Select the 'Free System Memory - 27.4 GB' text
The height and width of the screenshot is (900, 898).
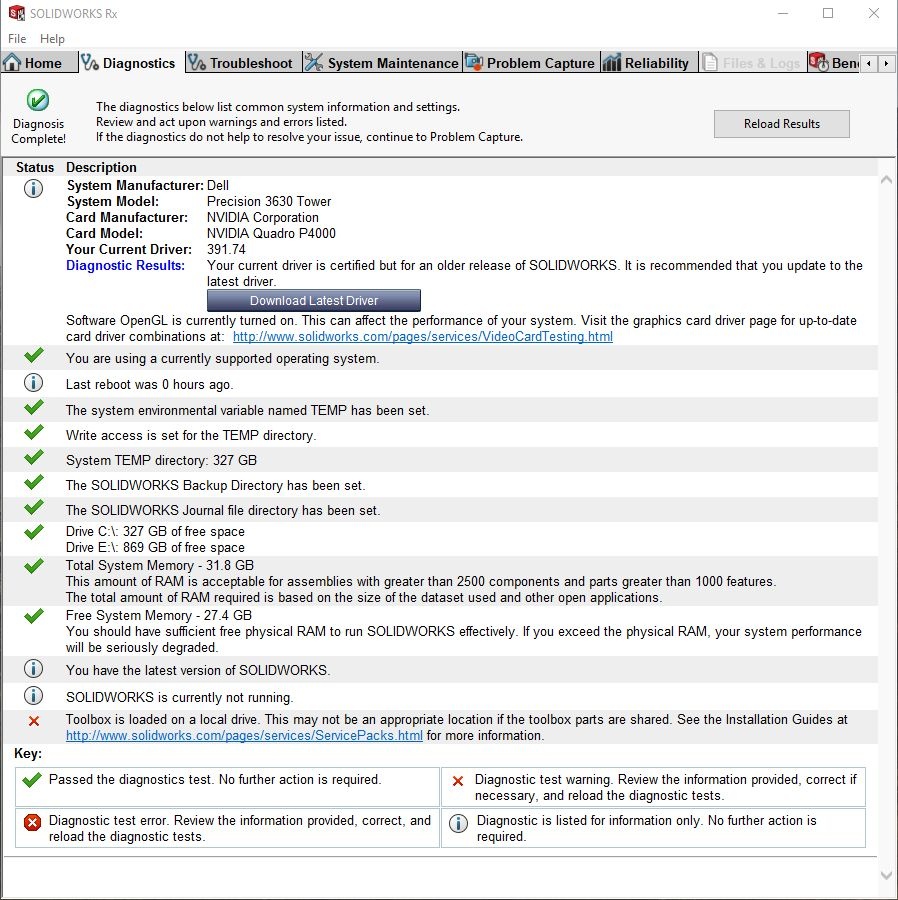coord(159,615)
